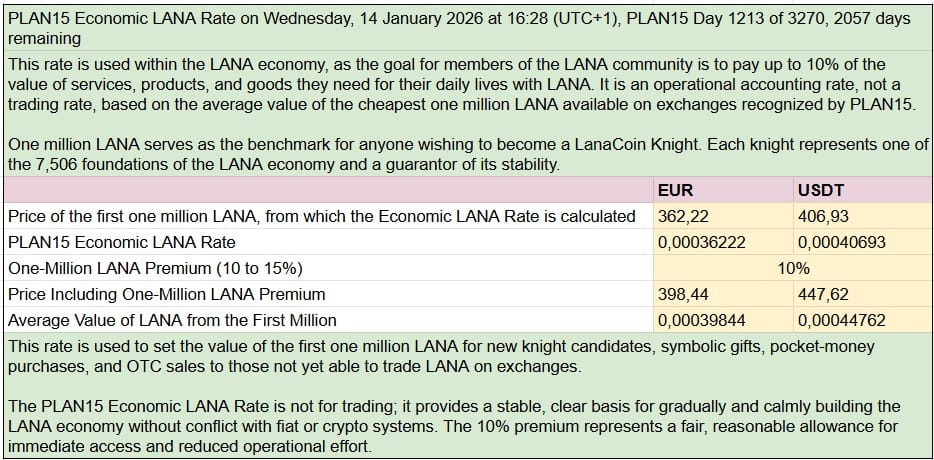Click the EUR premium price 398,44

click(722, 294)
